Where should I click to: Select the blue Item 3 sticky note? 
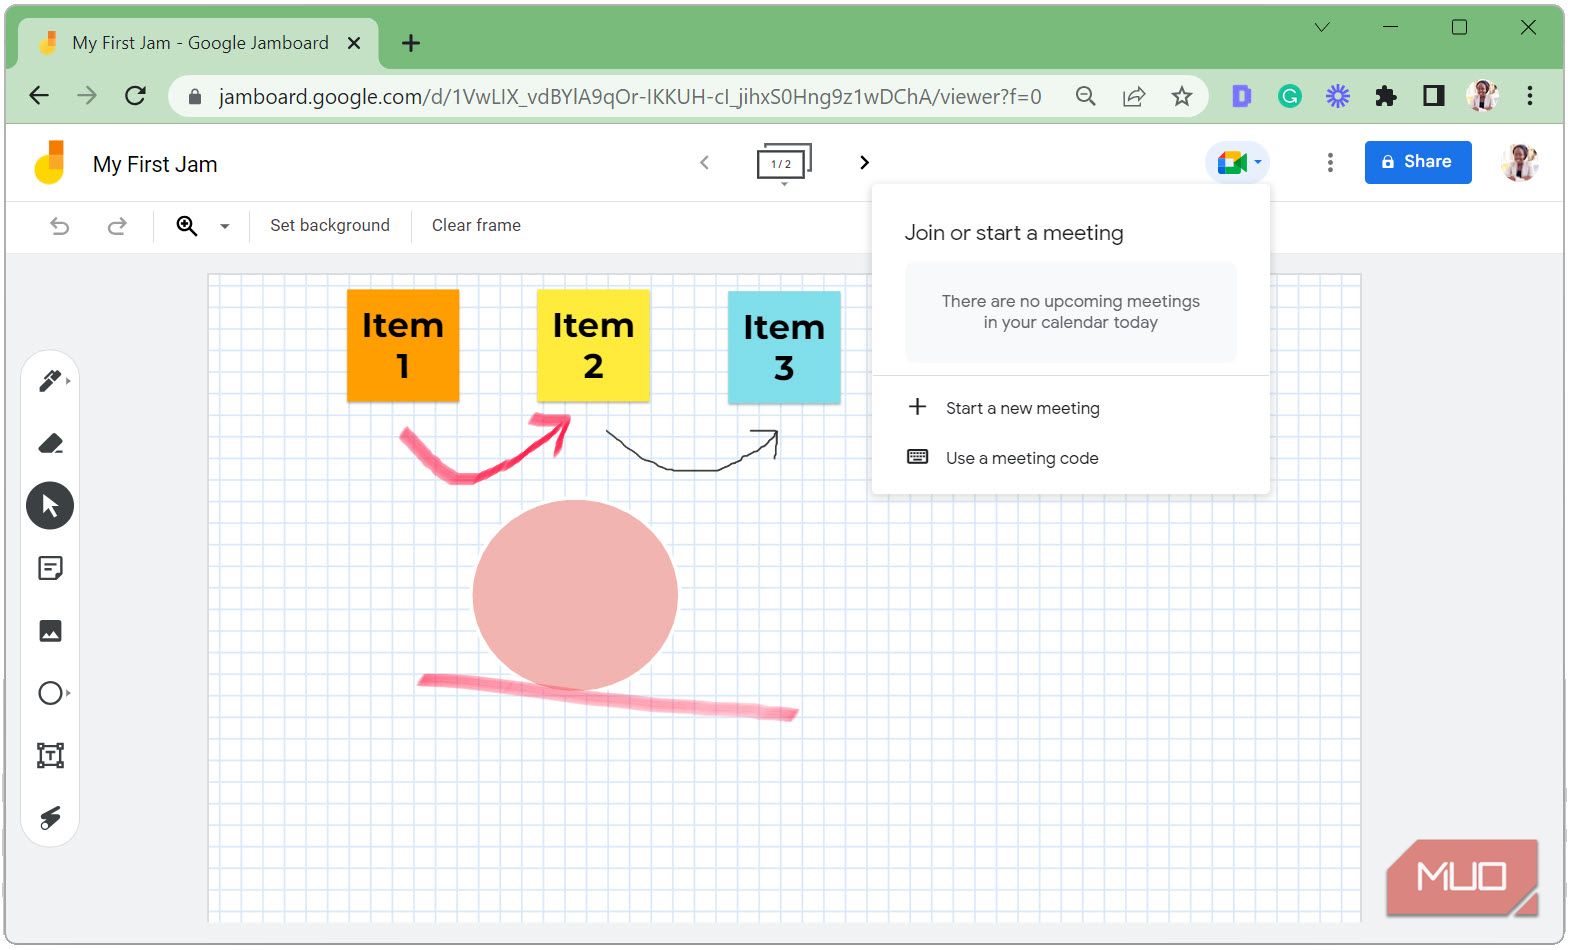coord(784,348)
